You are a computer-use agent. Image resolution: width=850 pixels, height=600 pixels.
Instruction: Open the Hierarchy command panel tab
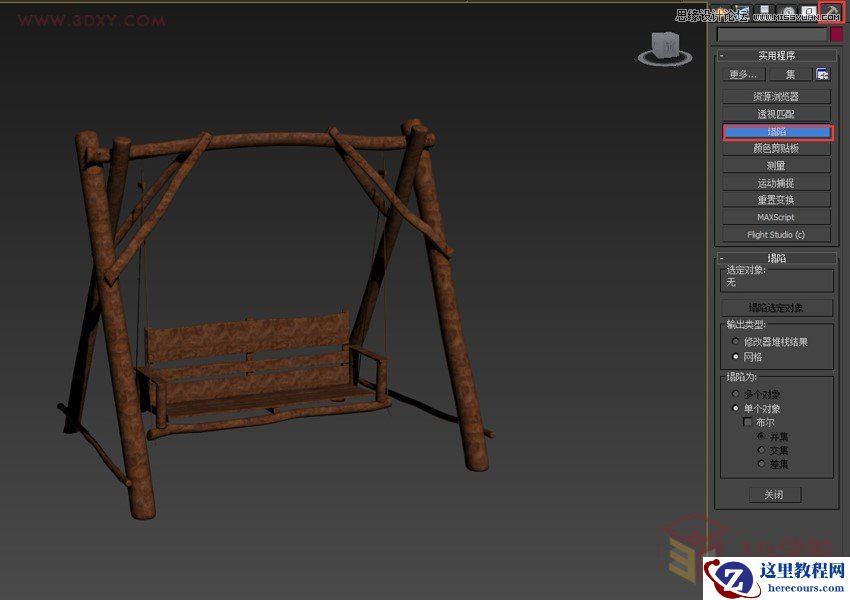pyautogui.click(x=765, y=12)
